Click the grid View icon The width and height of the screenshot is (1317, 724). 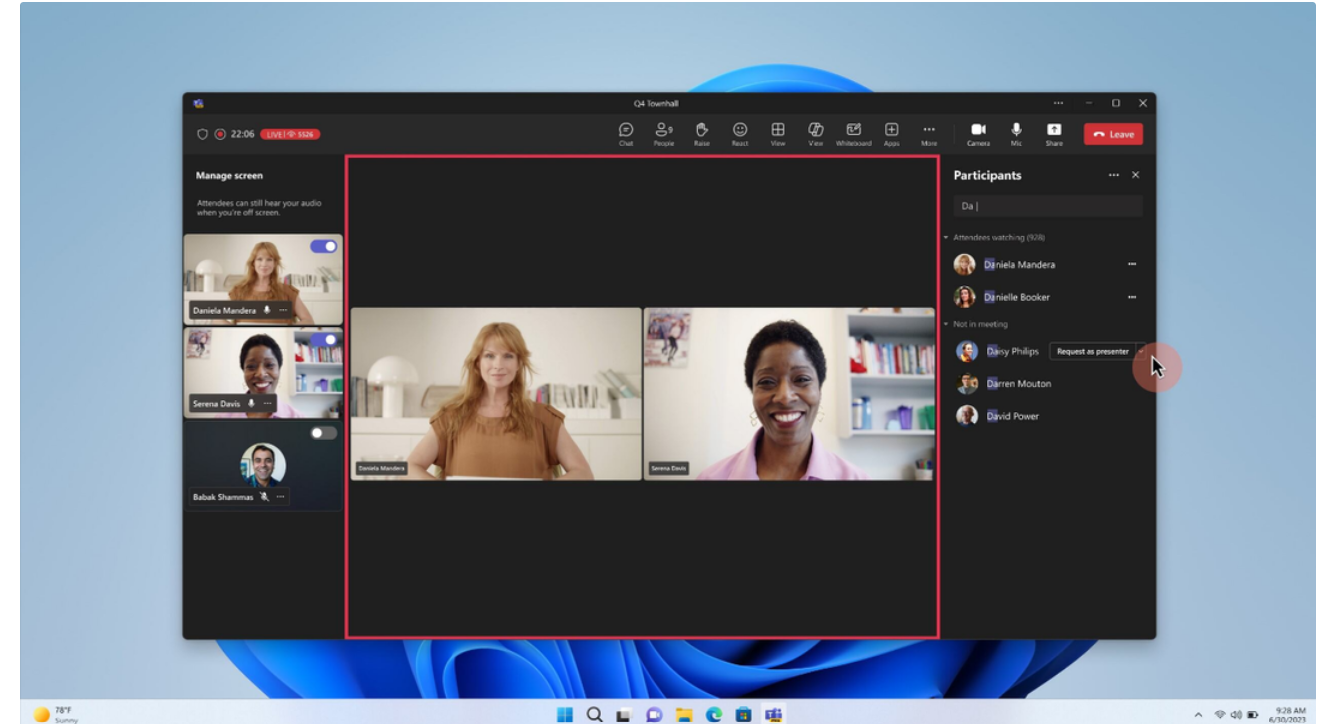777,134
